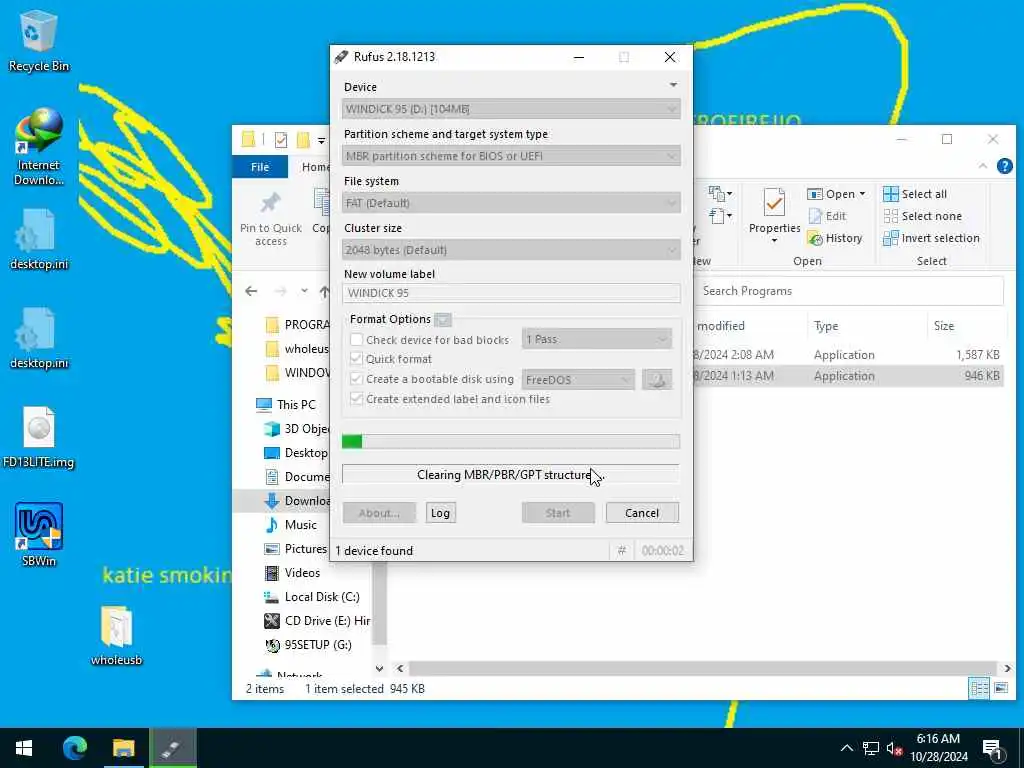Click the muted volume tray icon

(x=895, y=748)
